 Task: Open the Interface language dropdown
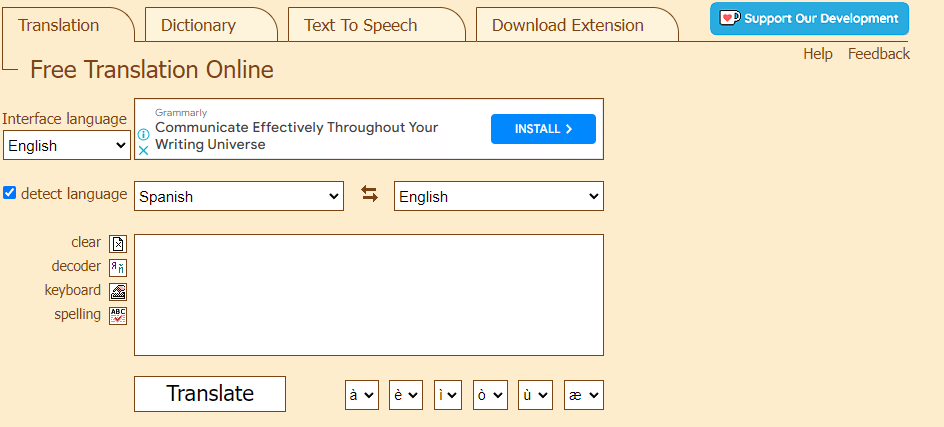[66, 146]
